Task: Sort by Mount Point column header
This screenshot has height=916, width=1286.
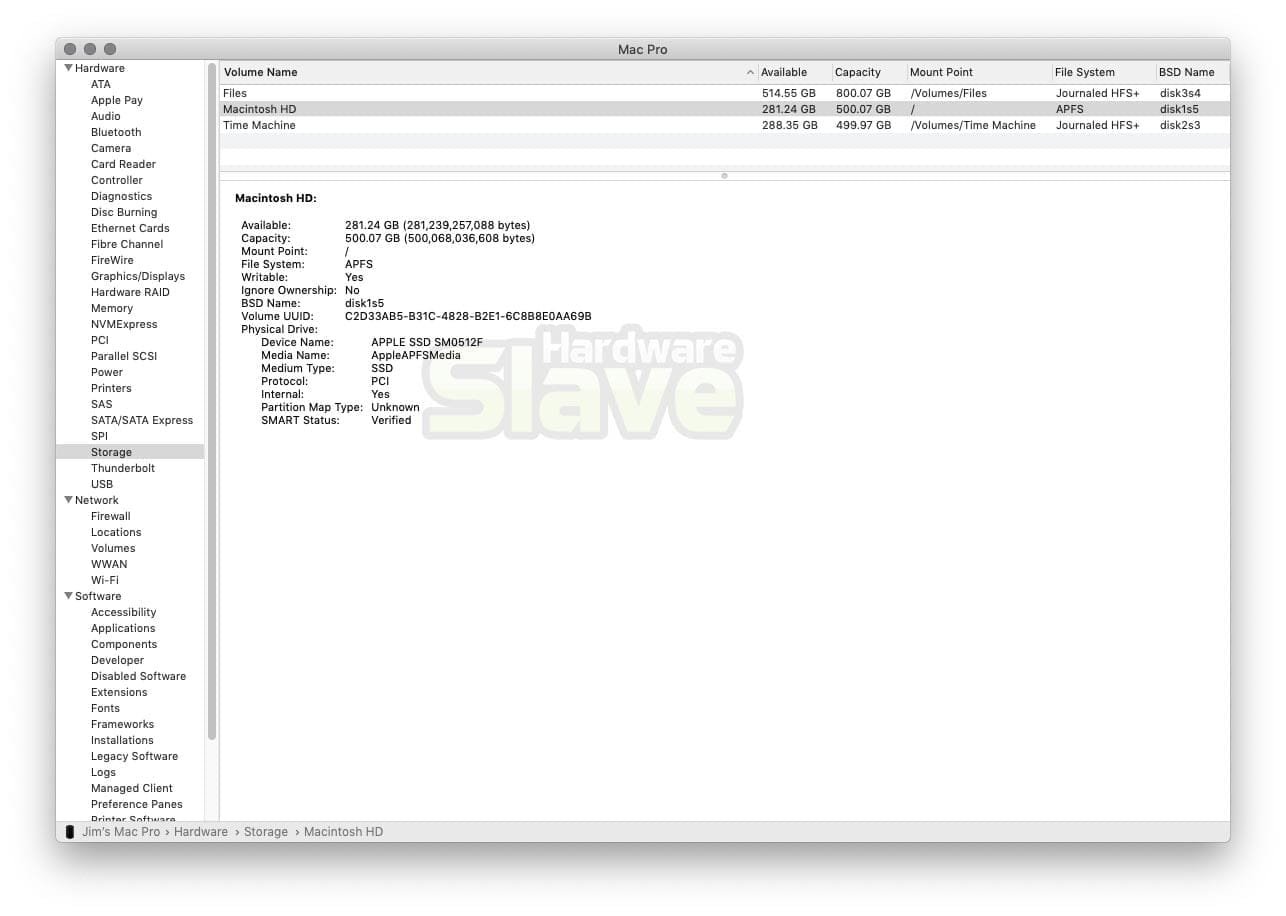Action: coord(979,72)
